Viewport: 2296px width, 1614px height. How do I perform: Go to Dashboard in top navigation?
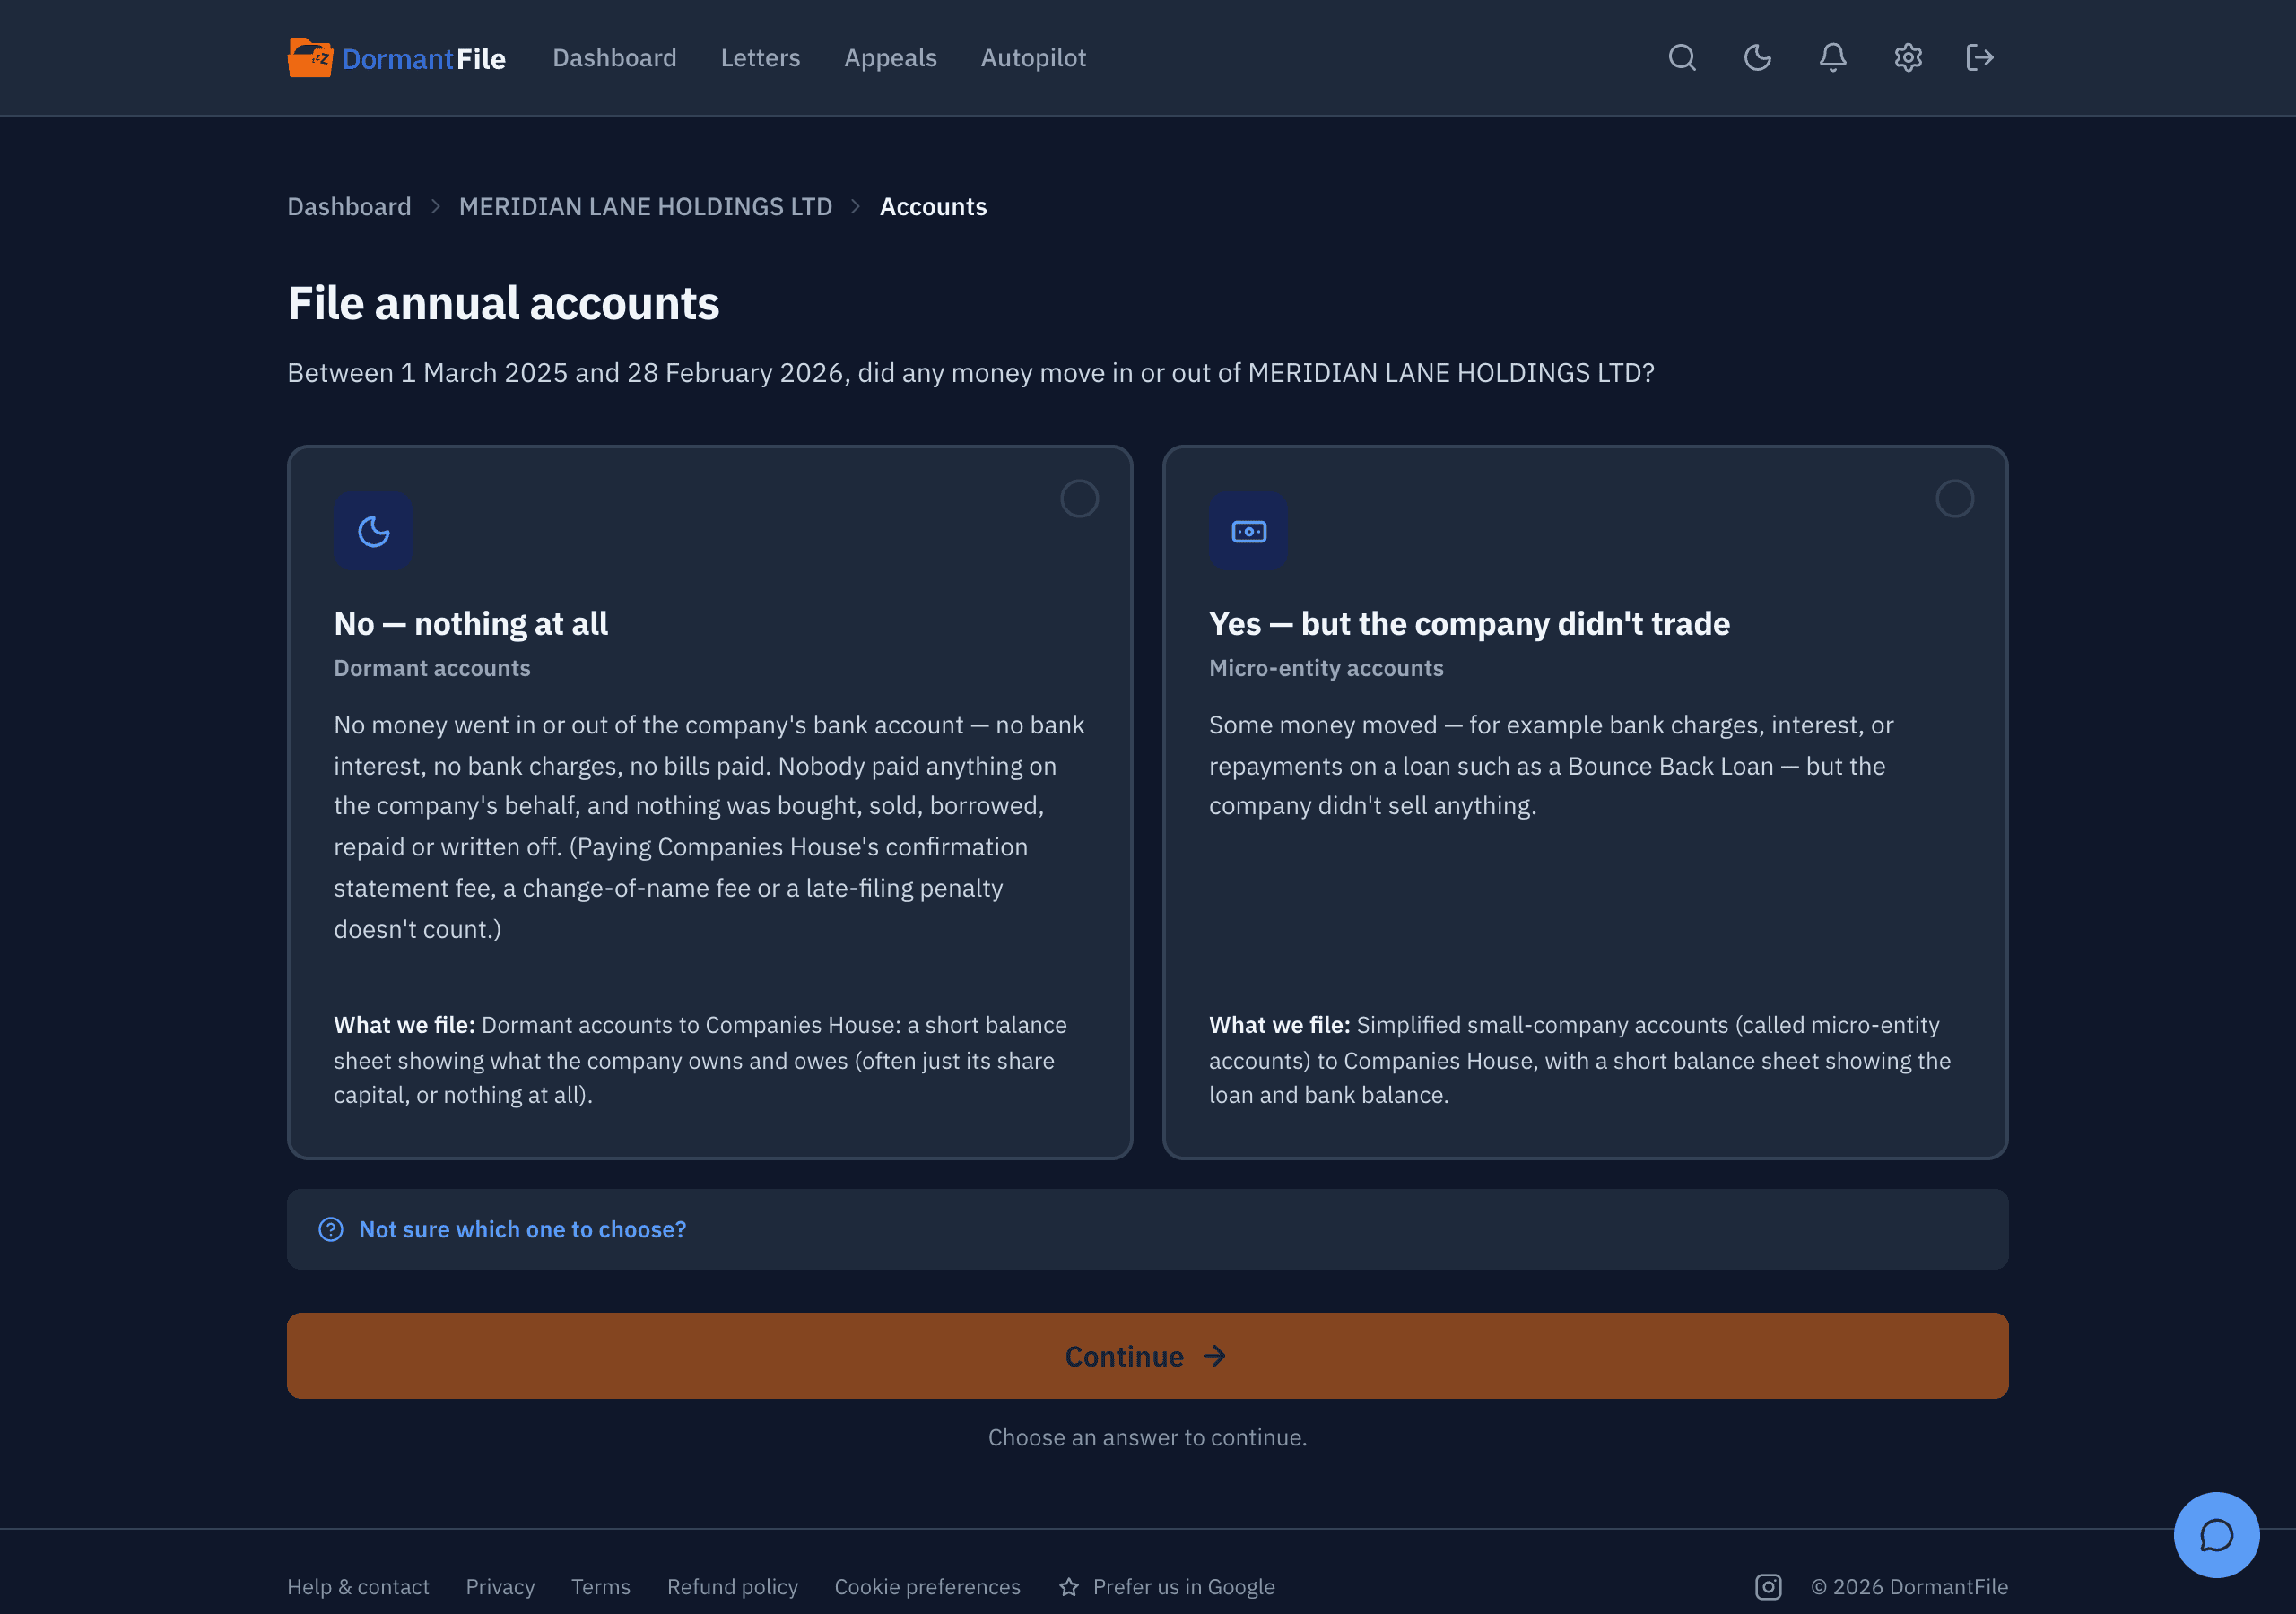[x=614, y=58]
